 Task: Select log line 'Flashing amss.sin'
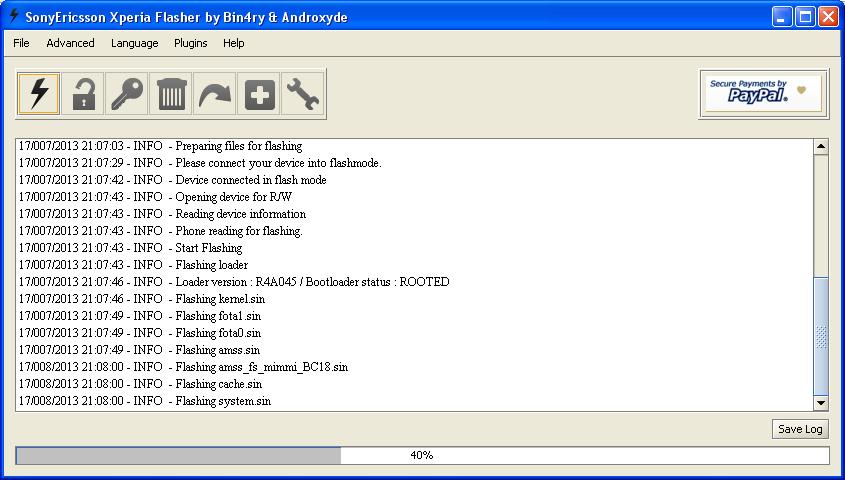point(139,350)
